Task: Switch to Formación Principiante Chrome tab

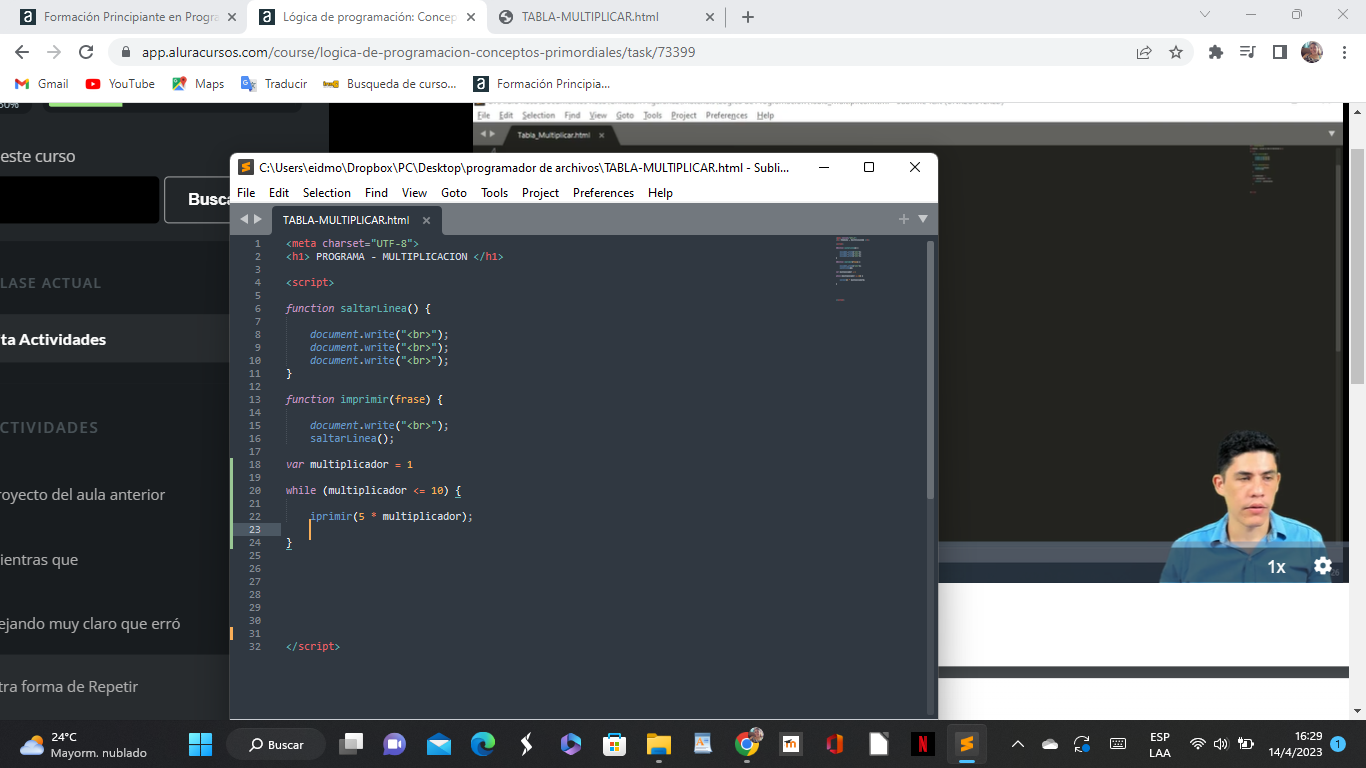Action: [x=128, y=17]
